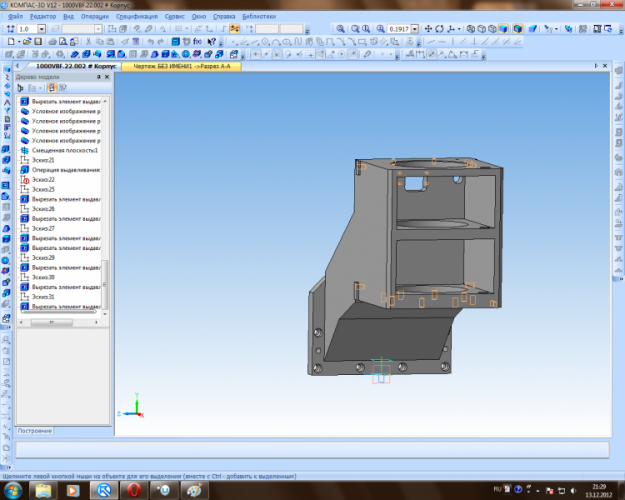Image resolution: width=625 pixels, height=500 pixels.
Task: Toggle shaded rendering display mode
Action: [504, 29]
